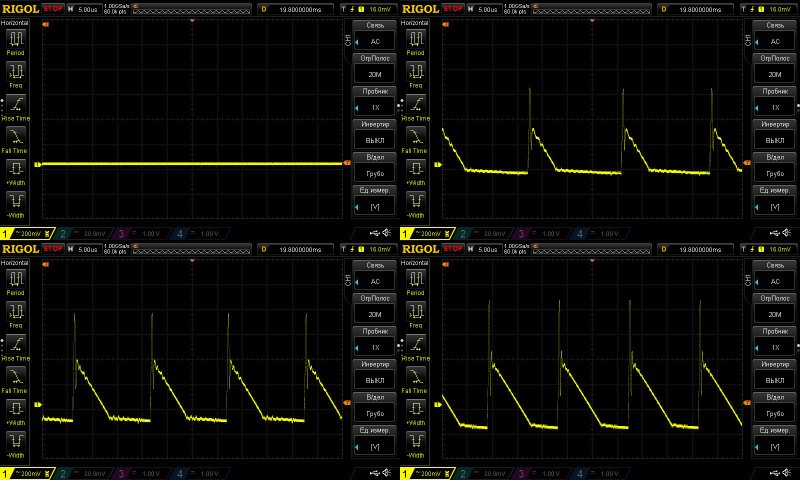Open Пробник 1X probe menu in top-right scope
800x480 pixels.
(775, 102)
